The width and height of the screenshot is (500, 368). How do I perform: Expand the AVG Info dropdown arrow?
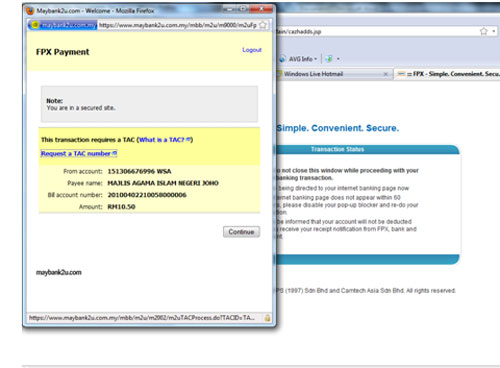point(315,59)
